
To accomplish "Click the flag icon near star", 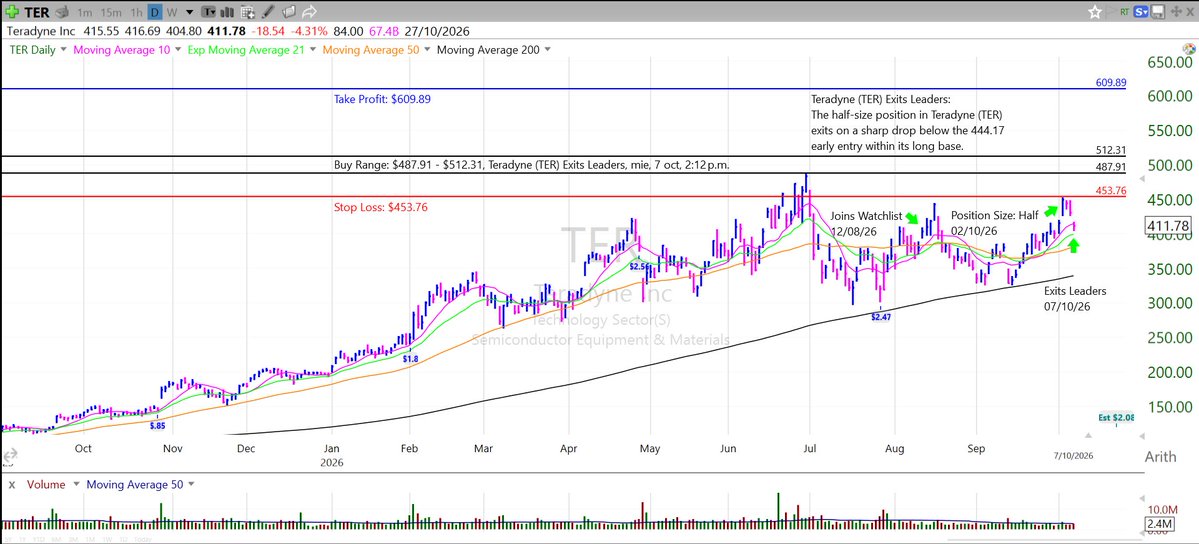I will click(x=1111, y=11).
